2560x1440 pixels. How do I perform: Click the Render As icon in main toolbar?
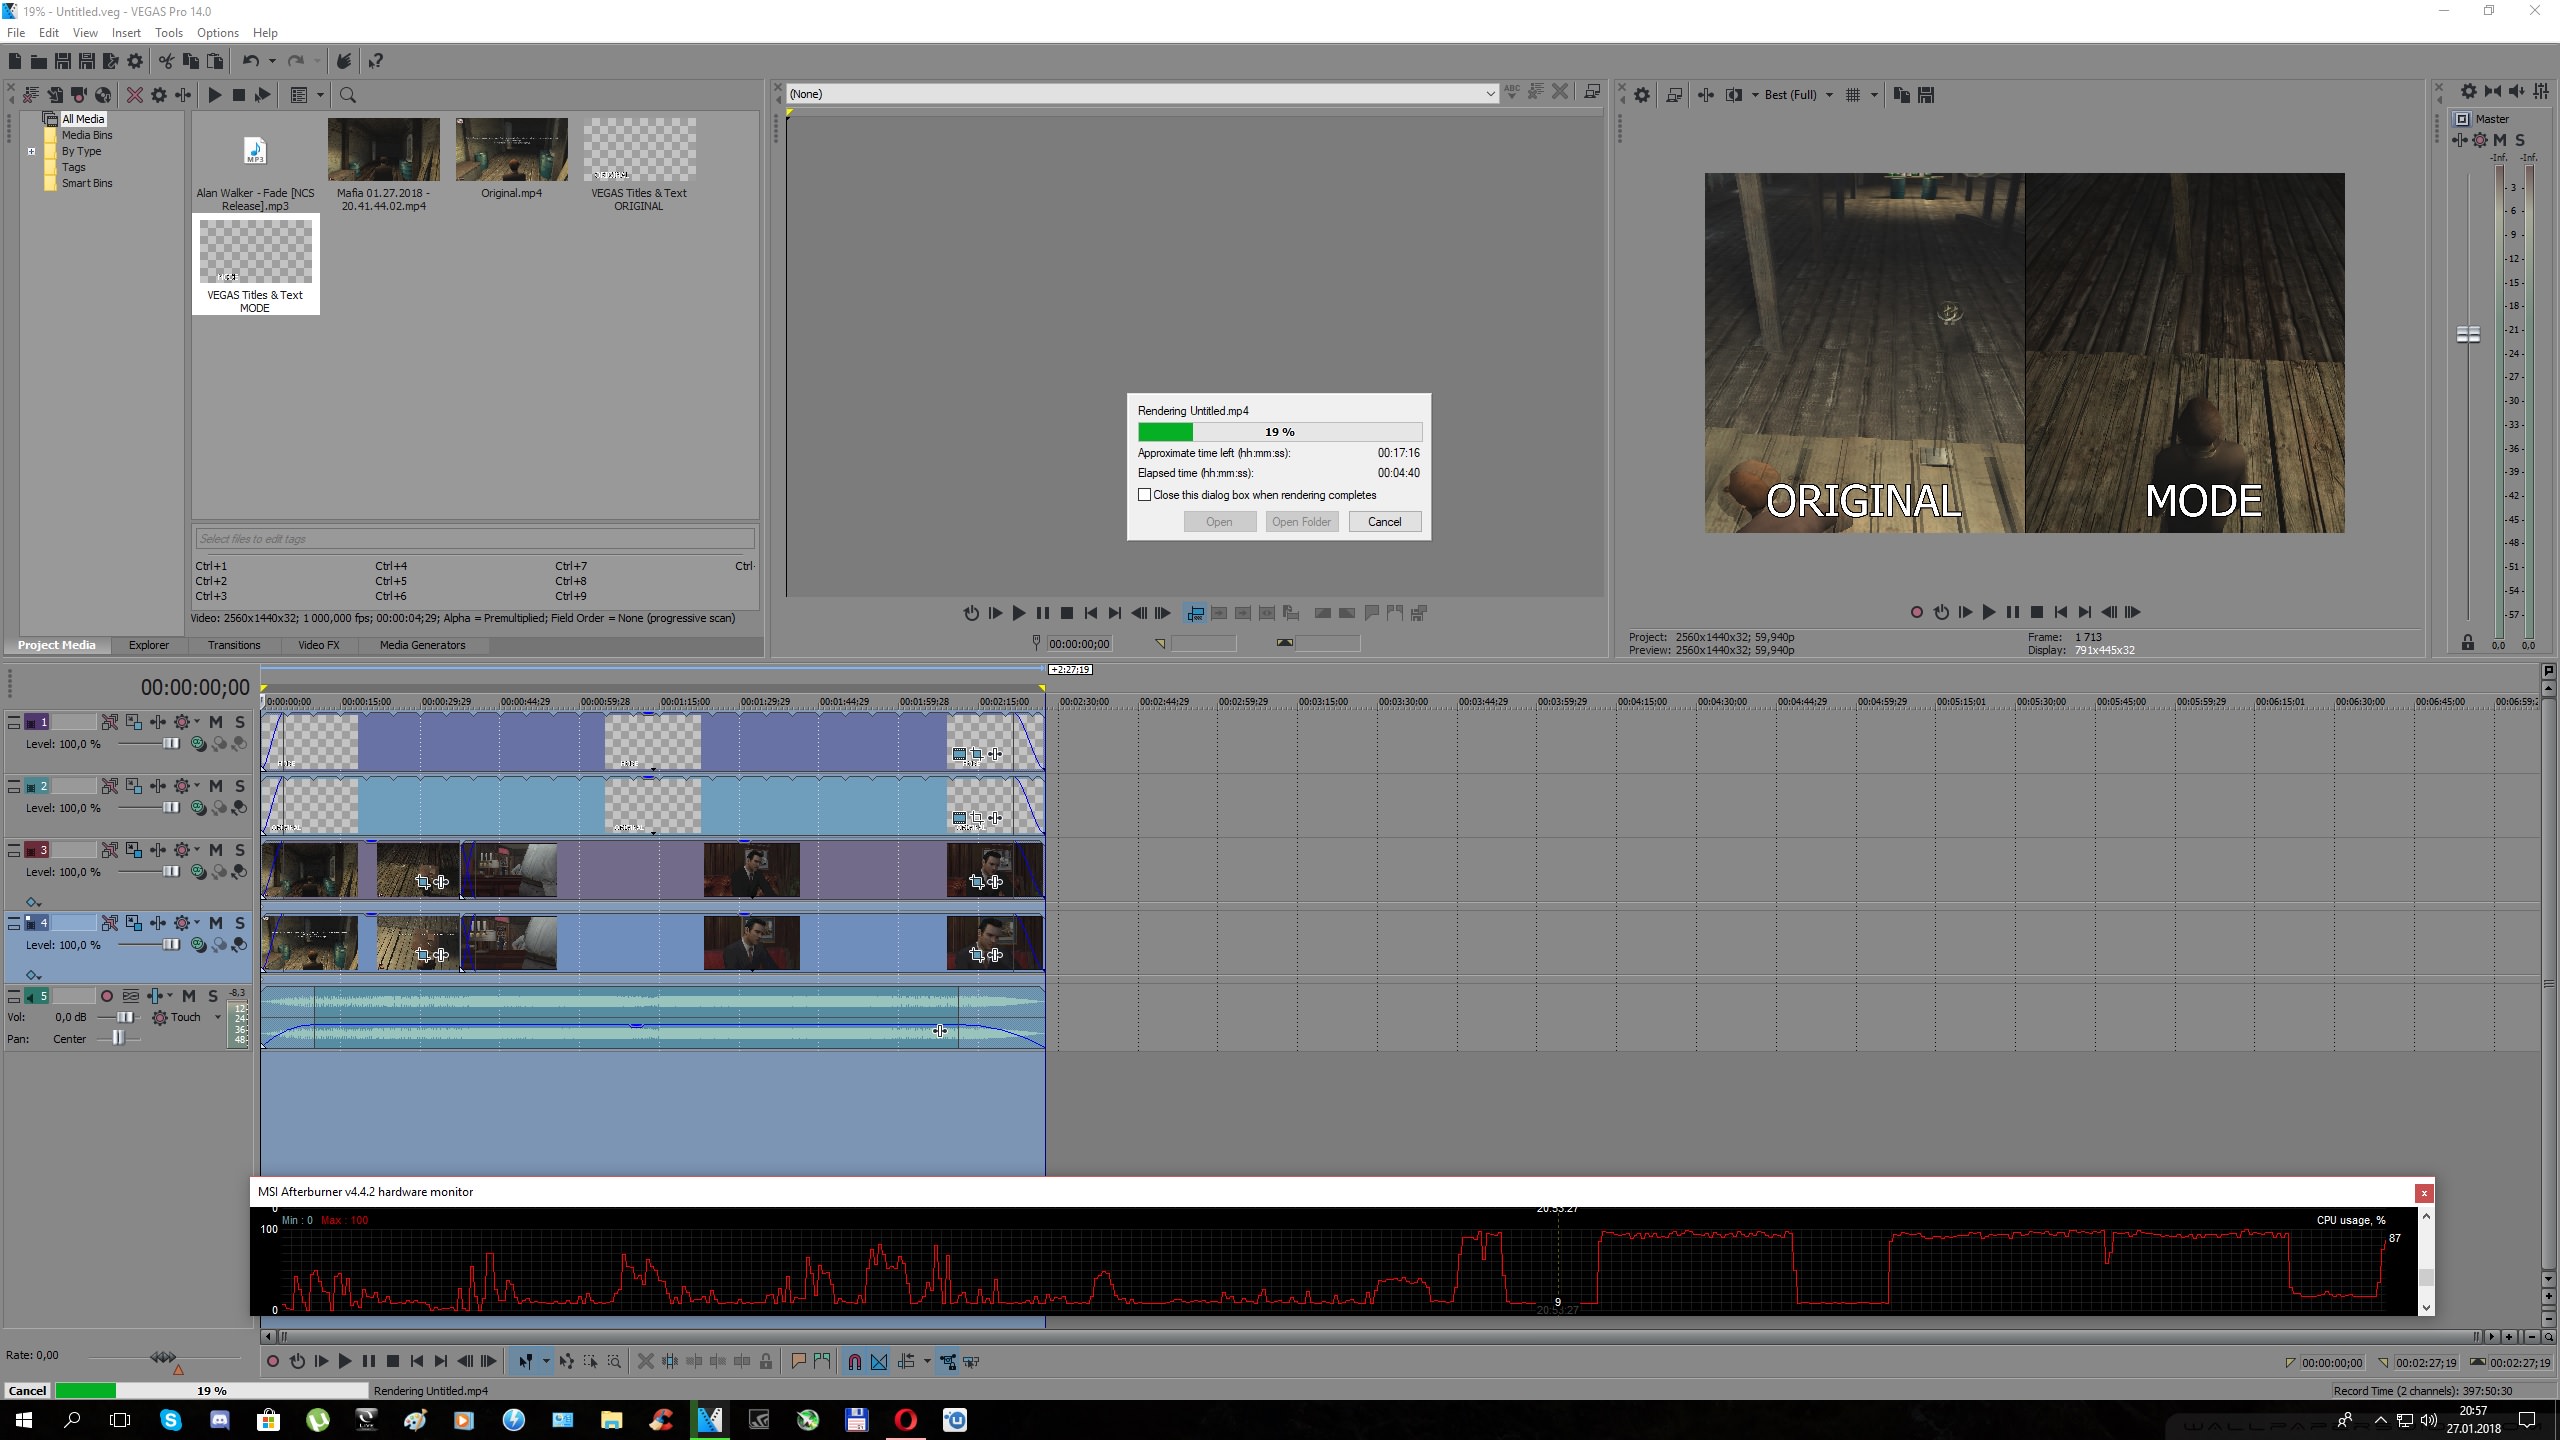pyautogui.click(x=110, y=62)
